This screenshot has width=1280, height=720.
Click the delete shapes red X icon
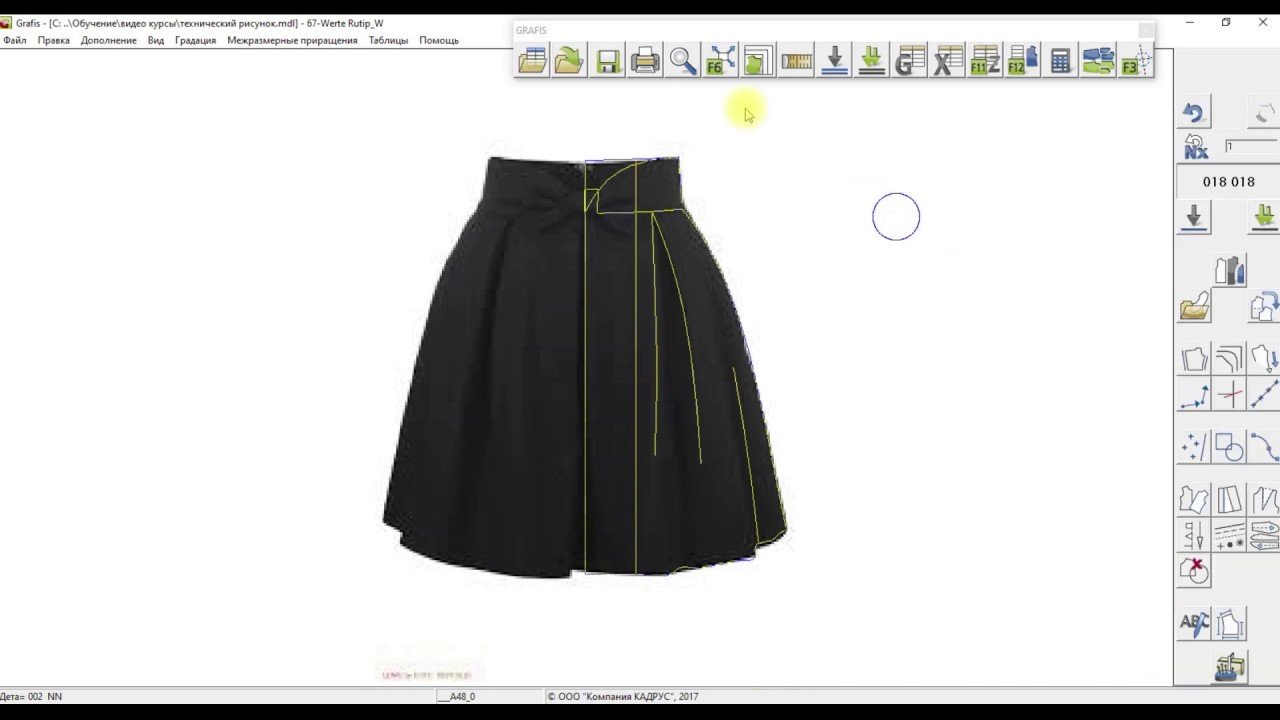coord(1194,571)
